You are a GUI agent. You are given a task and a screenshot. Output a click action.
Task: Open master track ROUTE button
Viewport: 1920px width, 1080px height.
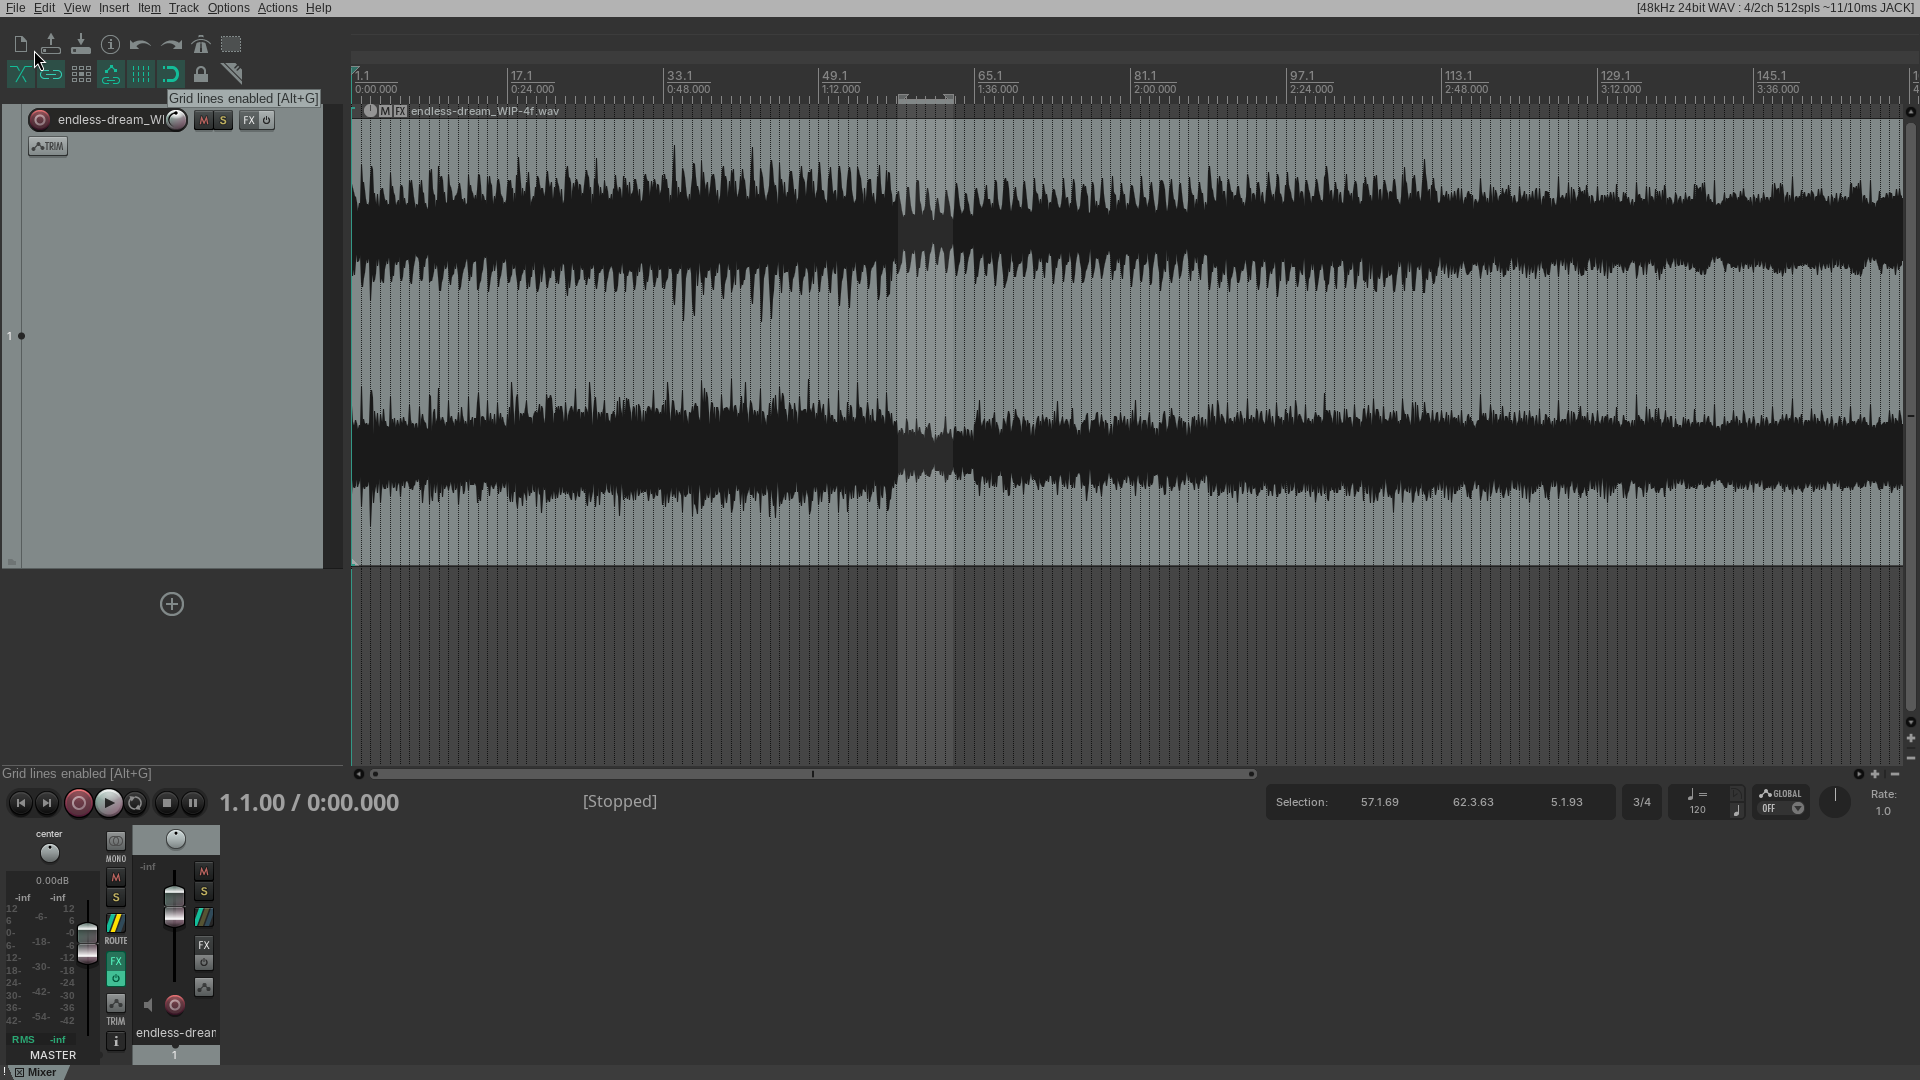116,928
